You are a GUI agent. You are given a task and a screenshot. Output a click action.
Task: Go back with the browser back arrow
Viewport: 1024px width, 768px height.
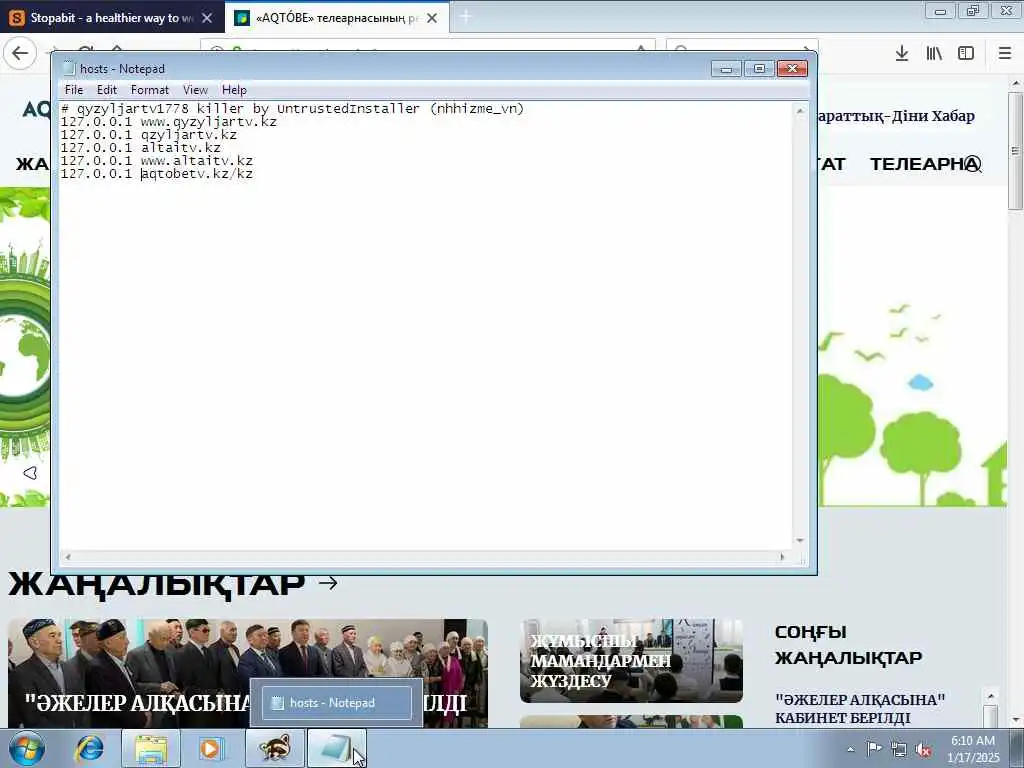pos(20,53)
